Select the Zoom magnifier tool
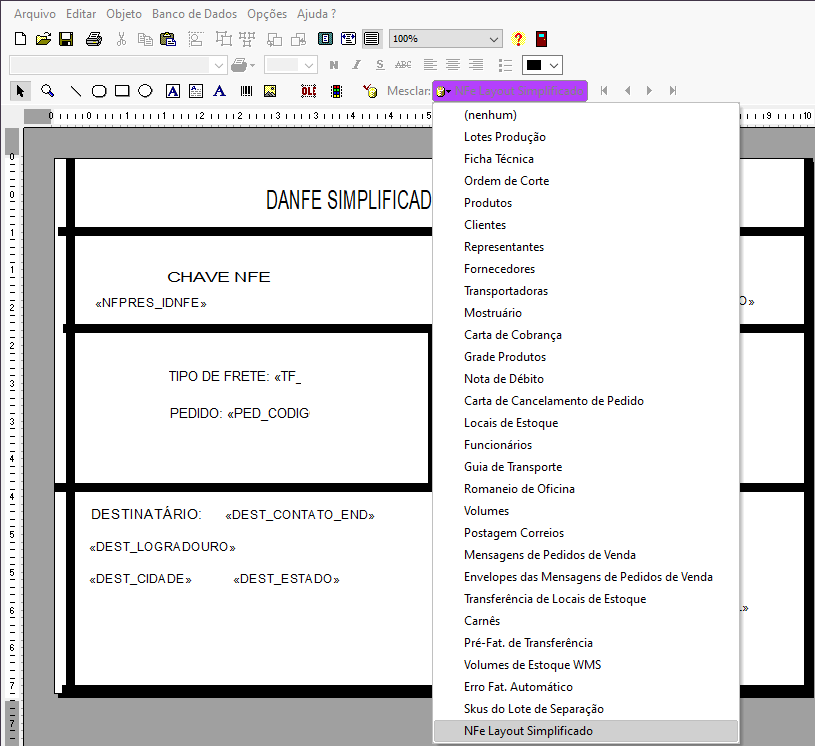815x746 pixels. [47, 91]
